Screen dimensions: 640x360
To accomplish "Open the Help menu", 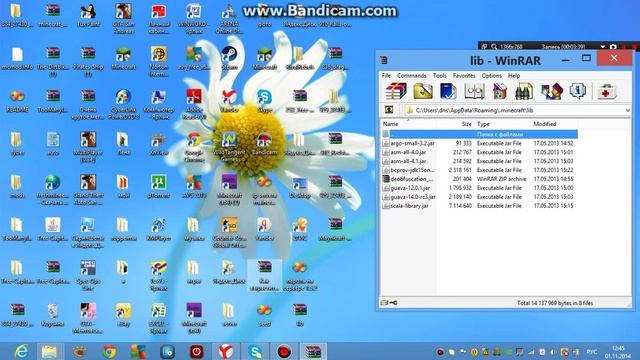I will click(x=514, y=76).
